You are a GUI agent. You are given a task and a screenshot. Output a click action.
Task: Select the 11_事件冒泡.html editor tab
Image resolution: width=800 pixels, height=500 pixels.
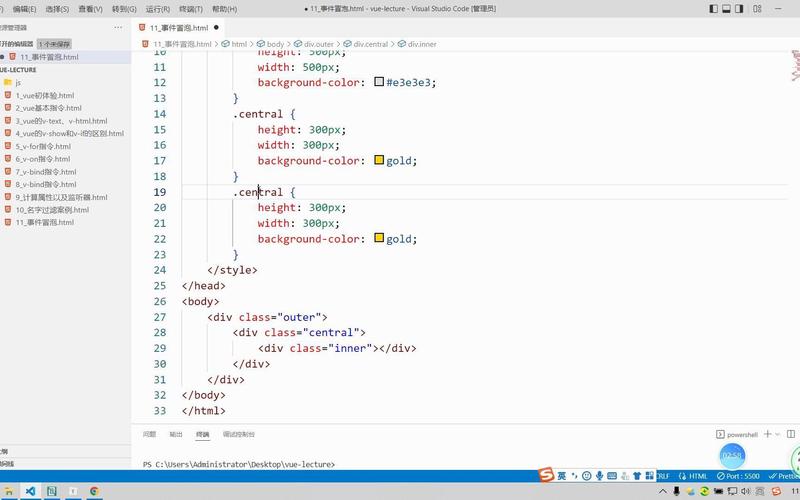point(179,28)
